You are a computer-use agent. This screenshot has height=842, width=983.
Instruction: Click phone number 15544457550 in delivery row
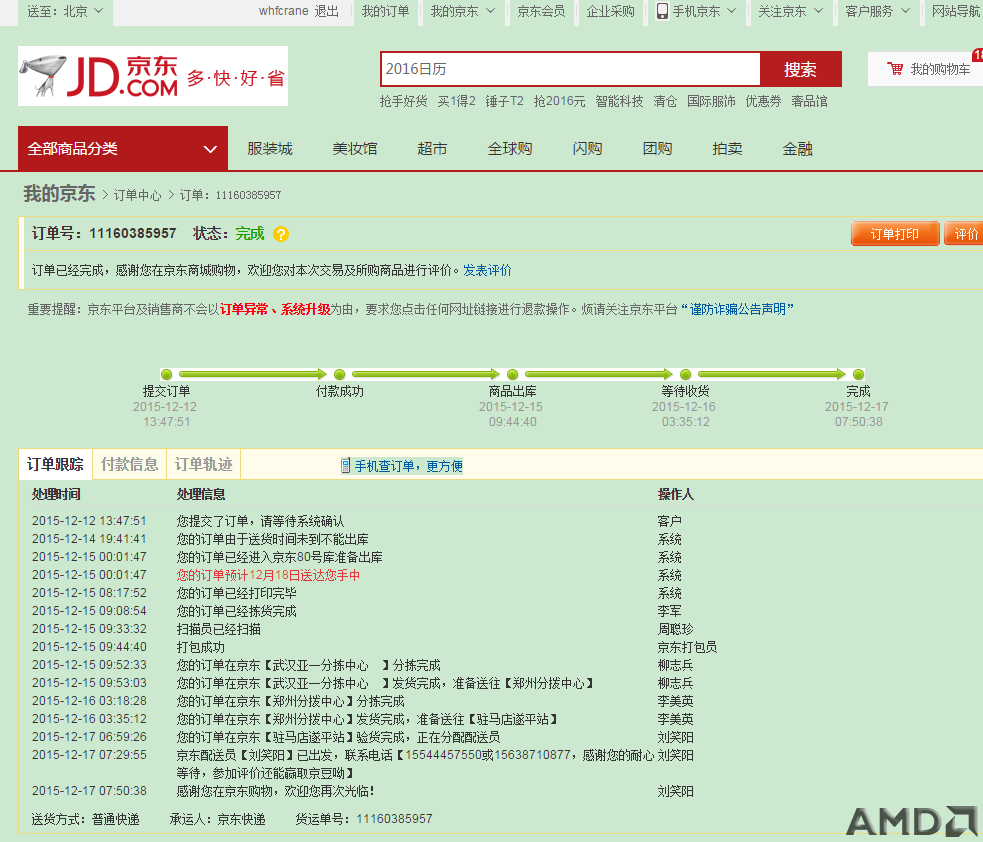444,755
